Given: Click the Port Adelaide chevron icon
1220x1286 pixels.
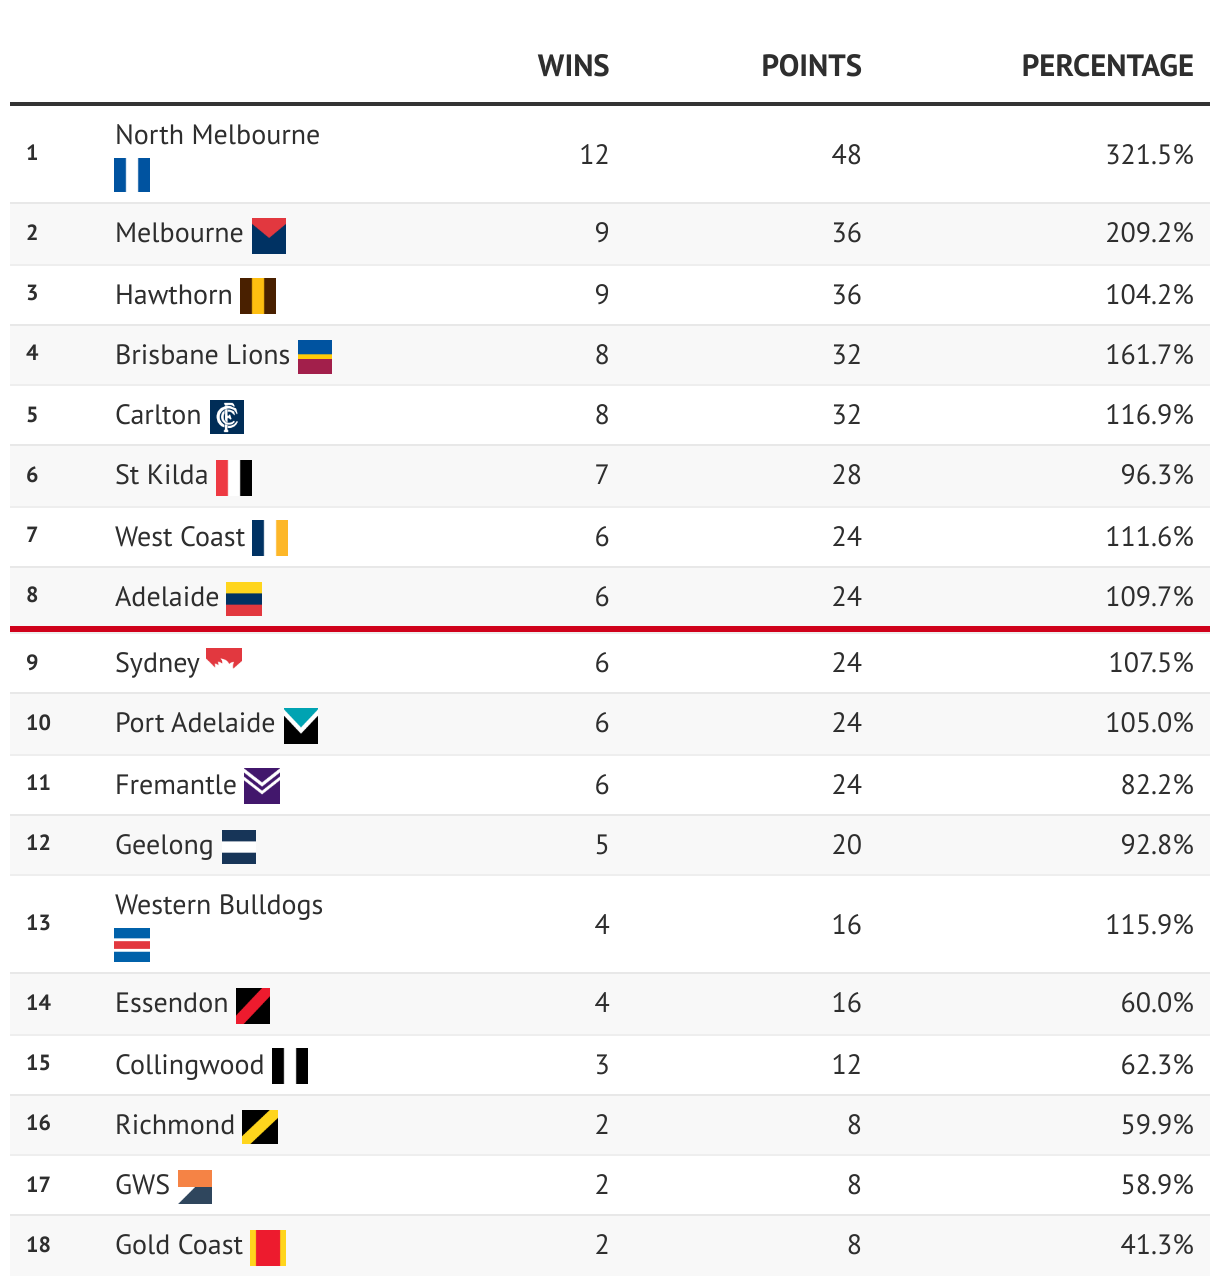Looking at the screenshot, I should [x=301, y=725].
